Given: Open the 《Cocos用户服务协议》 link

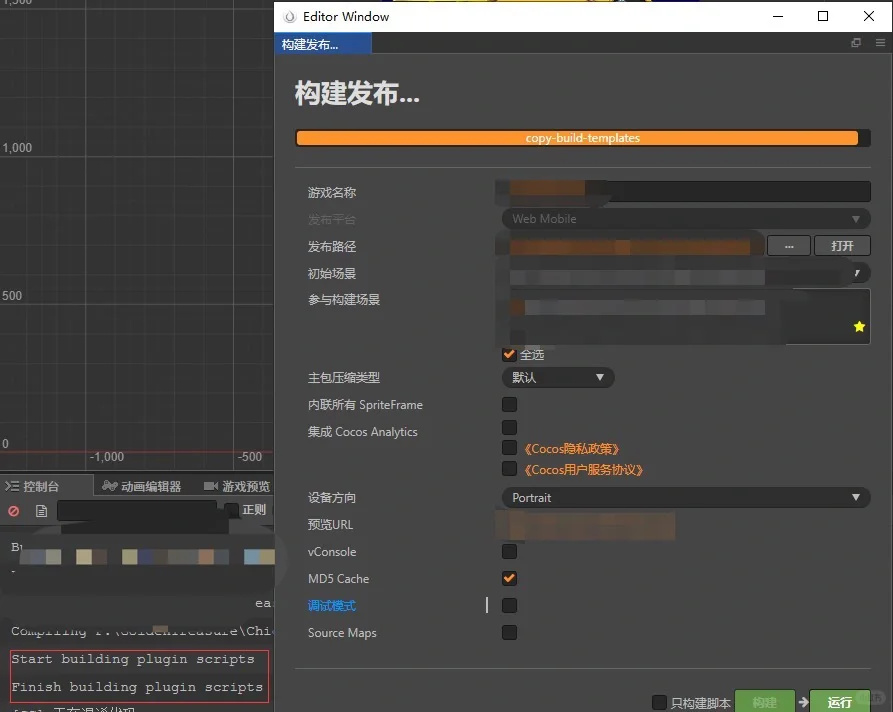Looking at the screenshot, I should [583, 470].
